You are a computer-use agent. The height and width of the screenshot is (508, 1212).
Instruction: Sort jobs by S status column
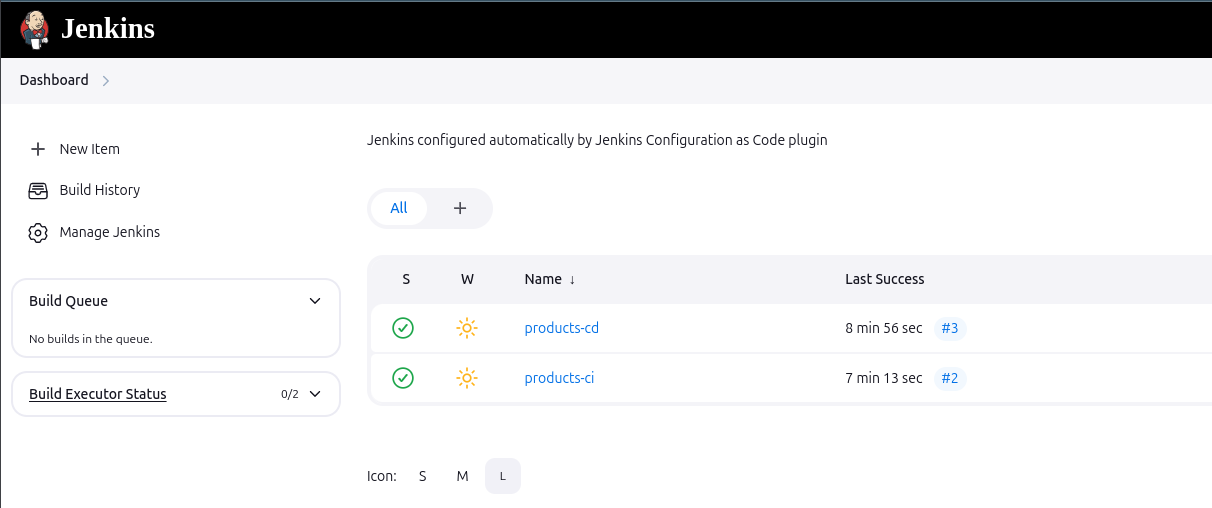406,279
